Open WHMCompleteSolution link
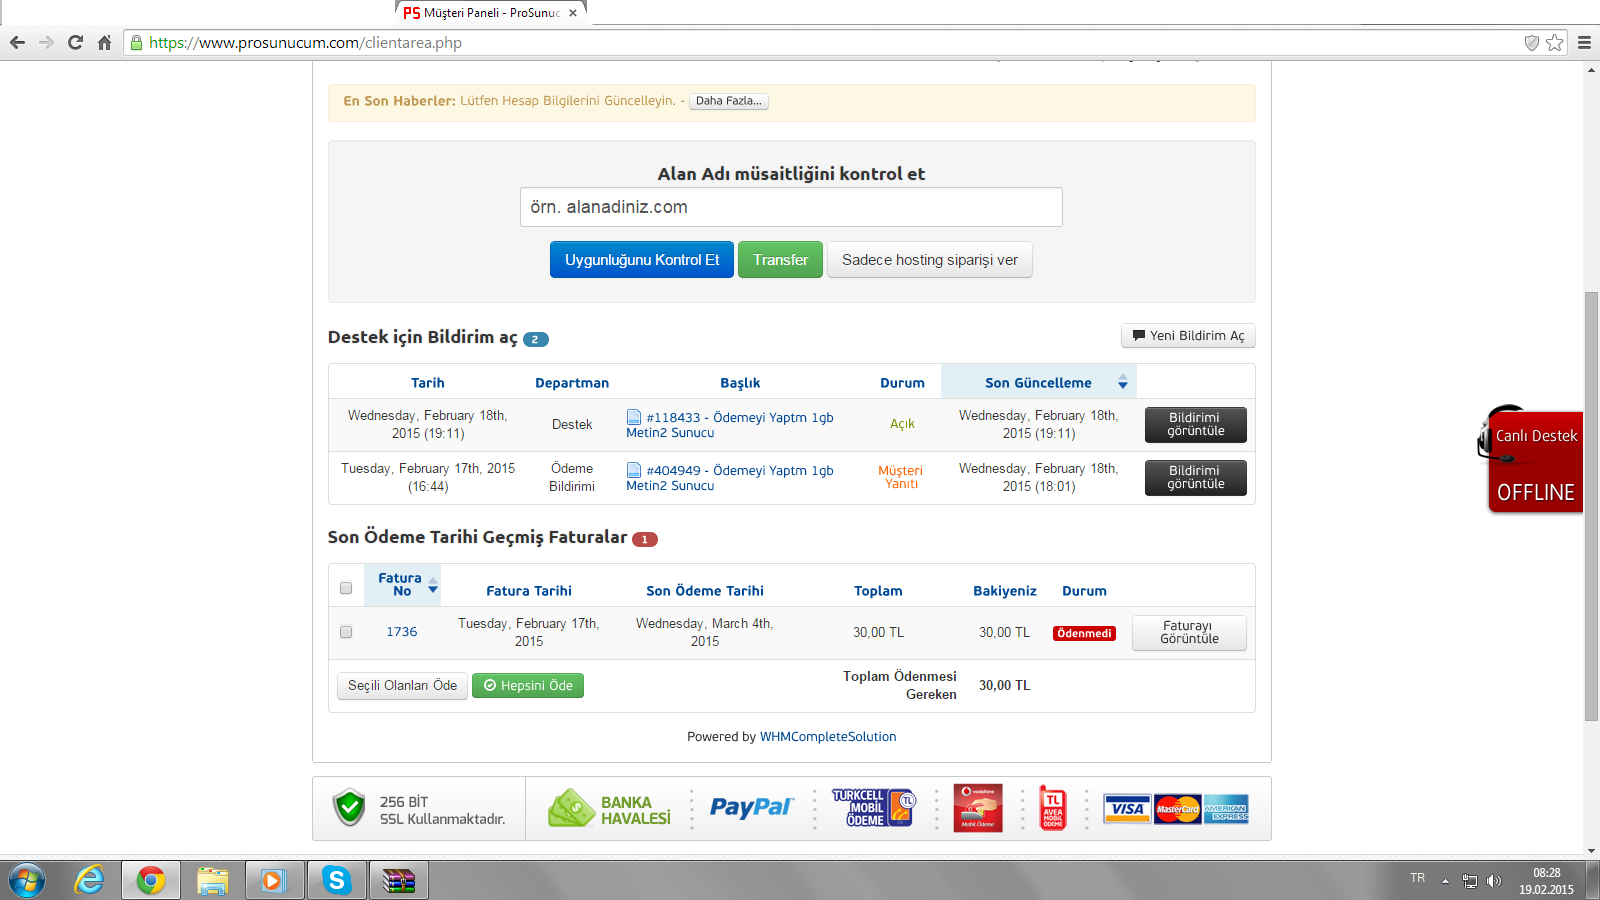Viewport: 1600px width, 900px height. click(828, 737)
